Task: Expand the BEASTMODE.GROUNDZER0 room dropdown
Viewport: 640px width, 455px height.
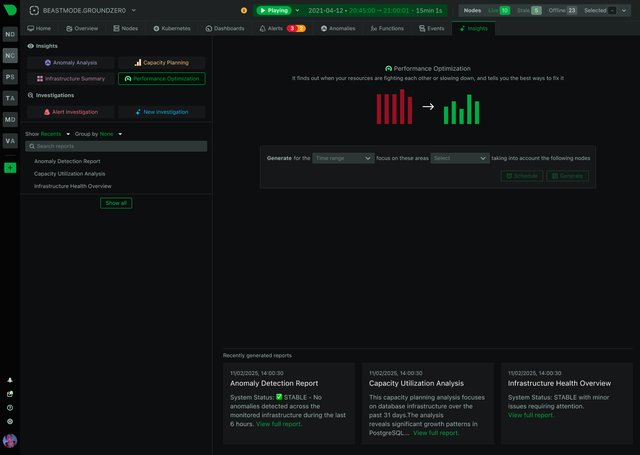Action: [133, 11]
